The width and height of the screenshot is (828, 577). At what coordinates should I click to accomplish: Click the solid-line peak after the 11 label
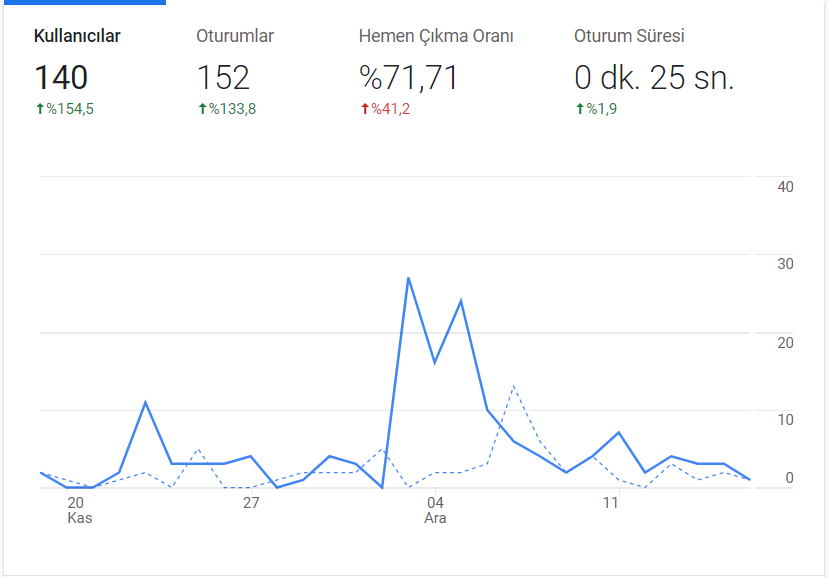pyautogui.click(x=618, y=432)
